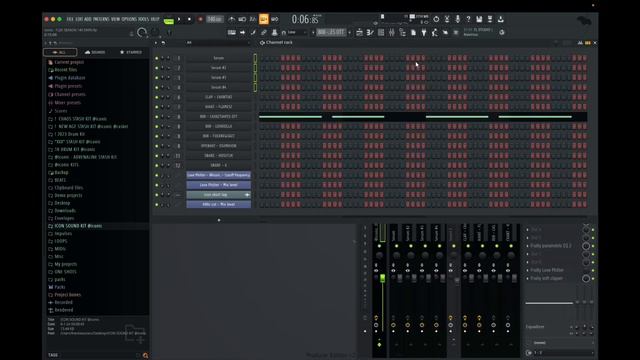Viewport: 640px width, 360px height.
Task: Click the save floppy disk icon
Action: pyautogui.click(x=479, y=19)
